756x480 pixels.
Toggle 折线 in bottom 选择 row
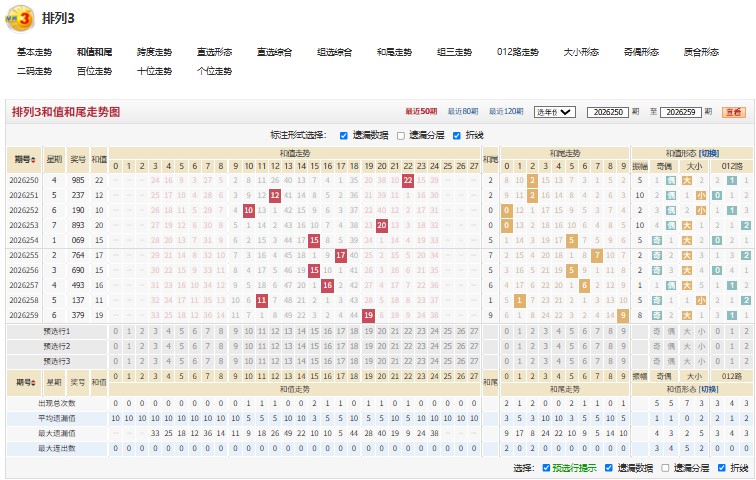pyautogui.click(x=721, y=467)
